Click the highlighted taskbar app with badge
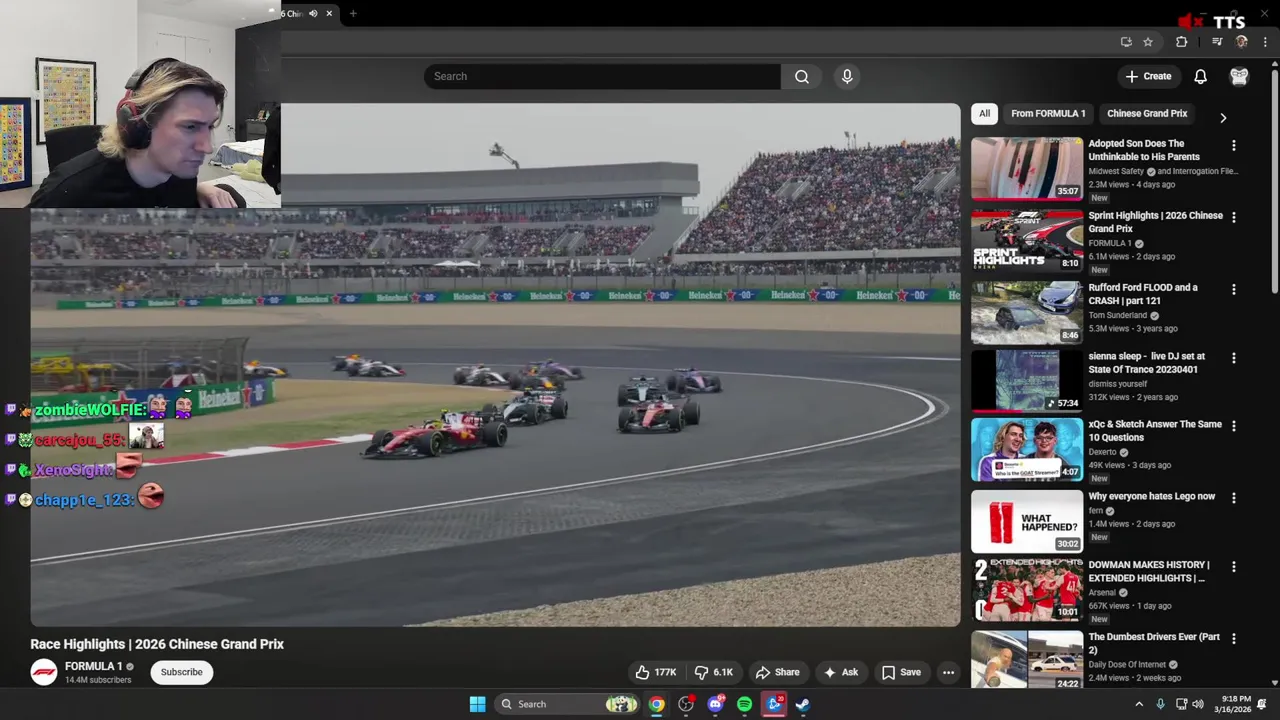Screen dimensions: 1280x720 (x=773, y=704)
